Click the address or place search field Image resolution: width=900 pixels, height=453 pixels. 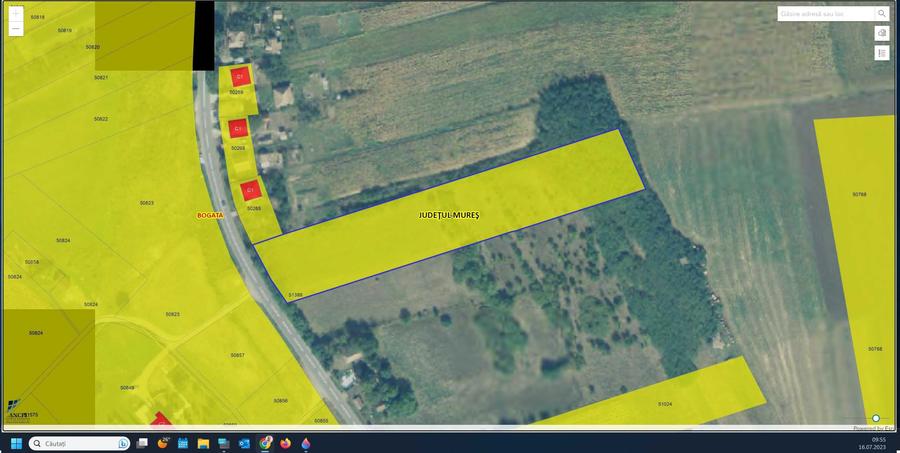point(825,13)
